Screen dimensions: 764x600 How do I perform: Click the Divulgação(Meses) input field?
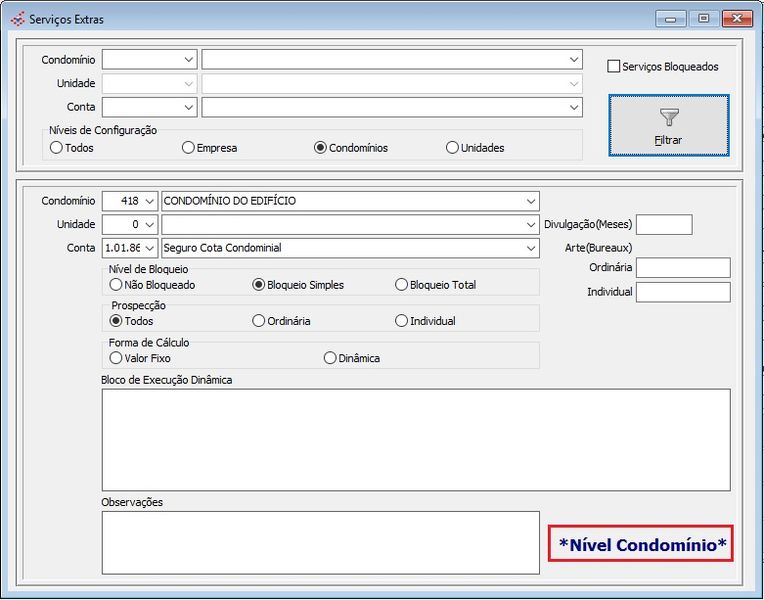663,224
